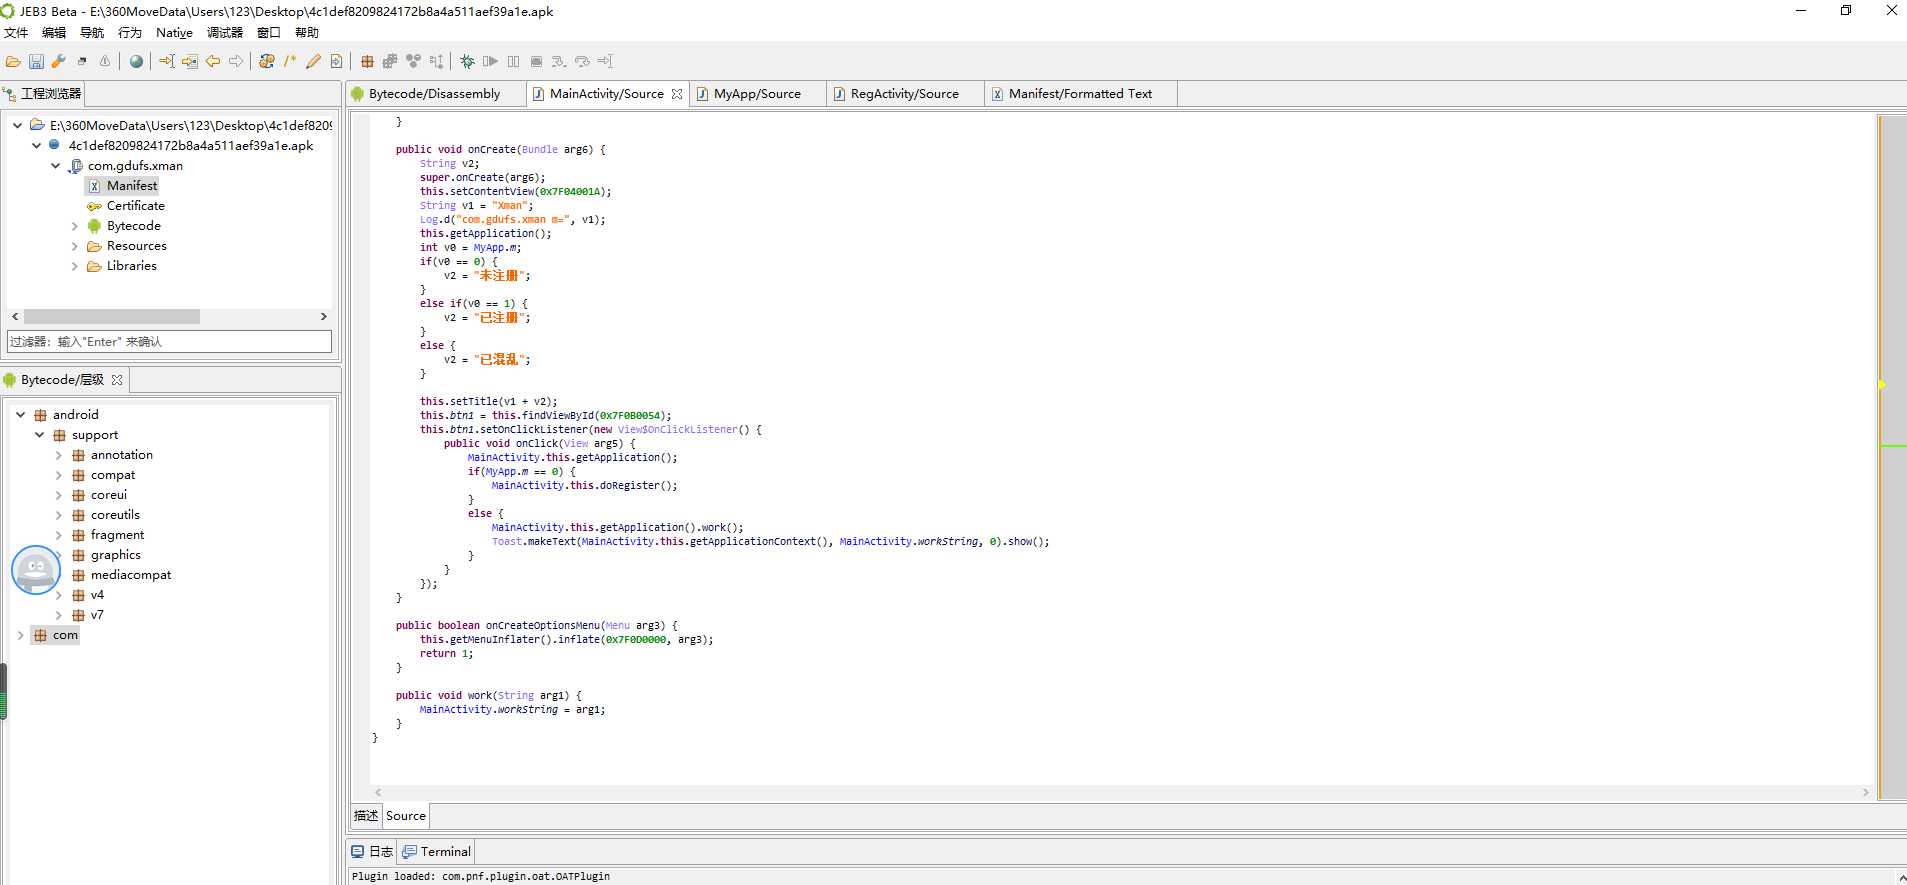Viewport: 1907px width, 885px height.
Task: Click the open file folder icon
Action: [13, 62]
